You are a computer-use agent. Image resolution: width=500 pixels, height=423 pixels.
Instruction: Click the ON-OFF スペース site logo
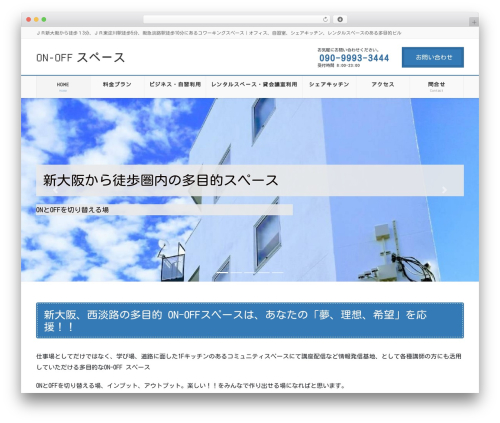(80, 58)
